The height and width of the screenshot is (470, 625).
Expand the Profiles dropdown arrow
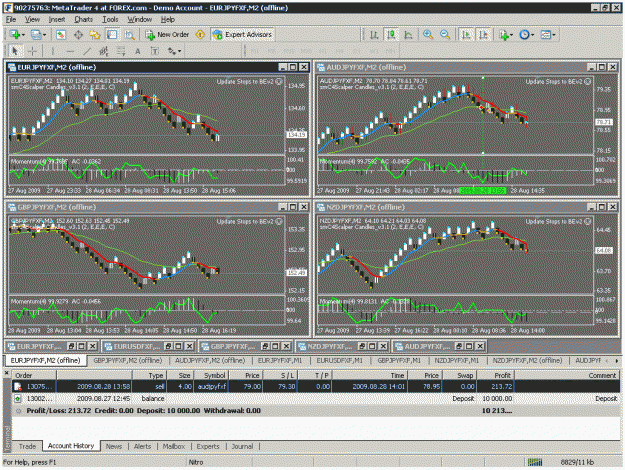[x=44, y=35]
